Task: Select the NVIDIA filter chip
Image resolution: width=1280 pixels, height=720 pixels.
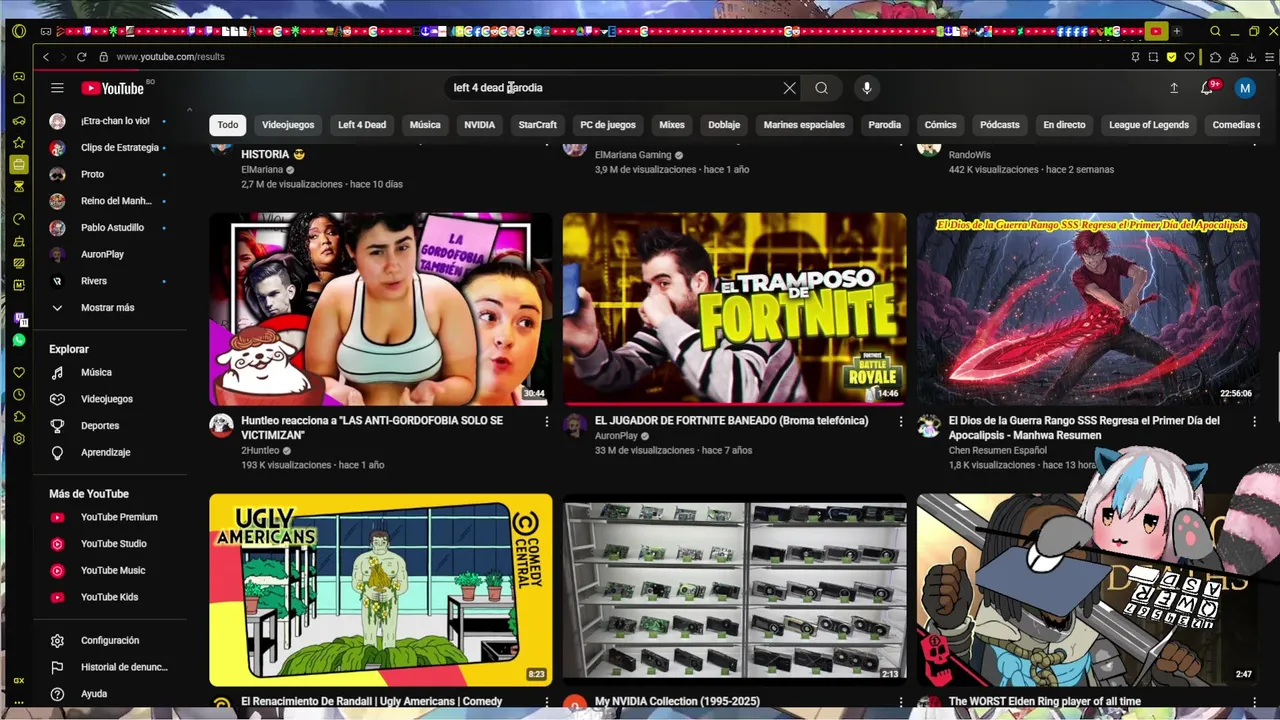Action: (479, 125)
